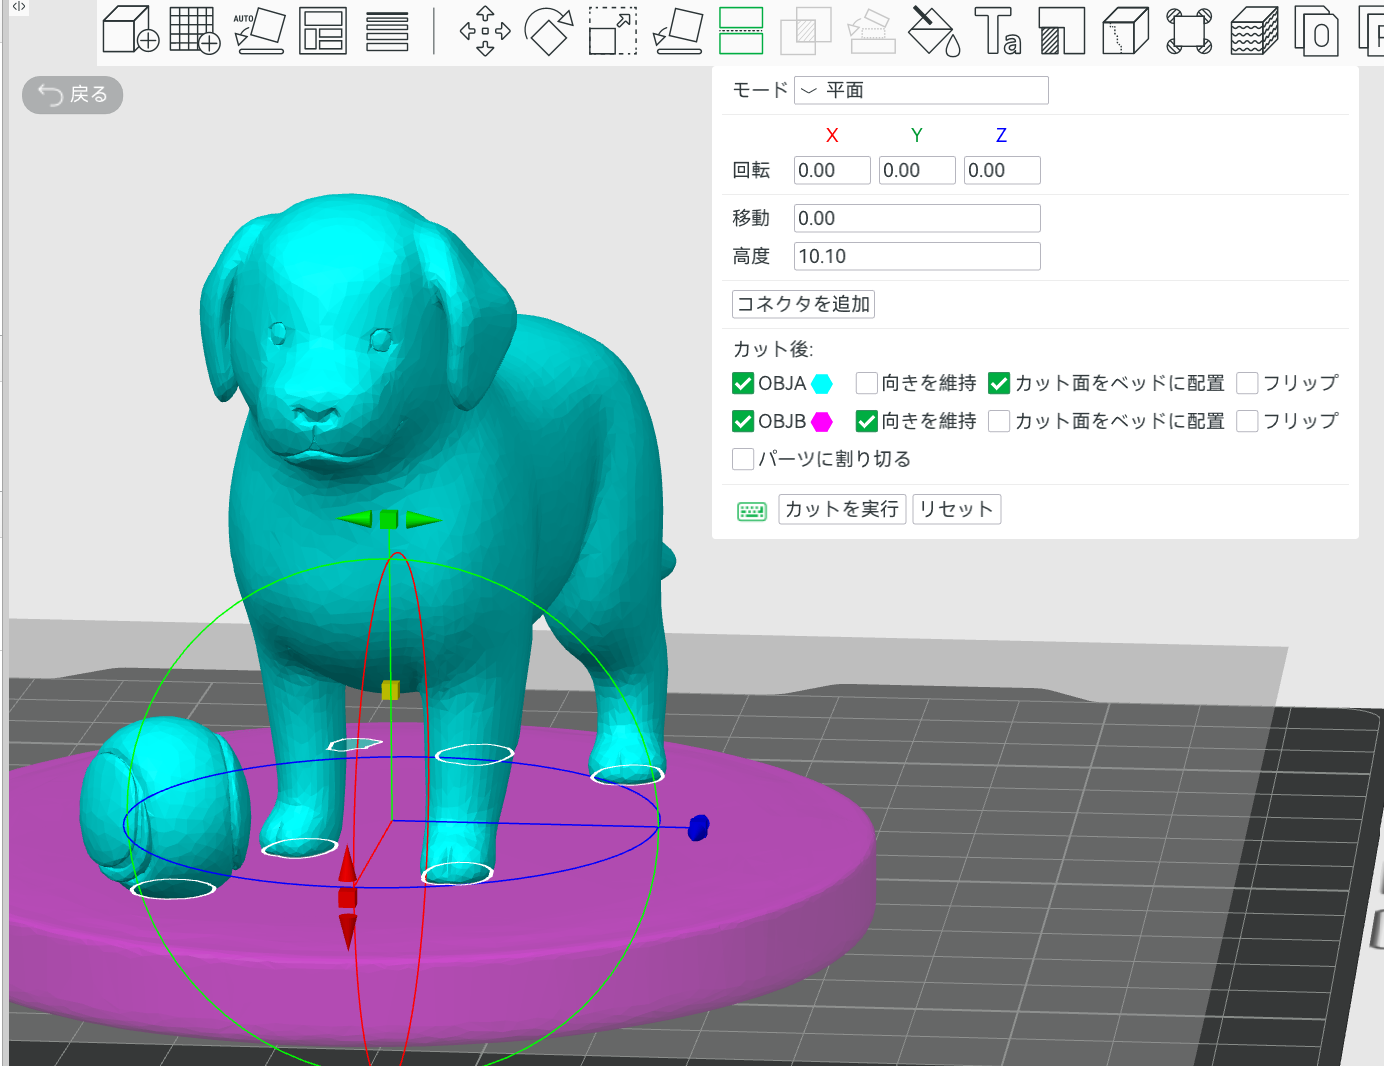Open the variable layer height lines icon

(387, 32)
